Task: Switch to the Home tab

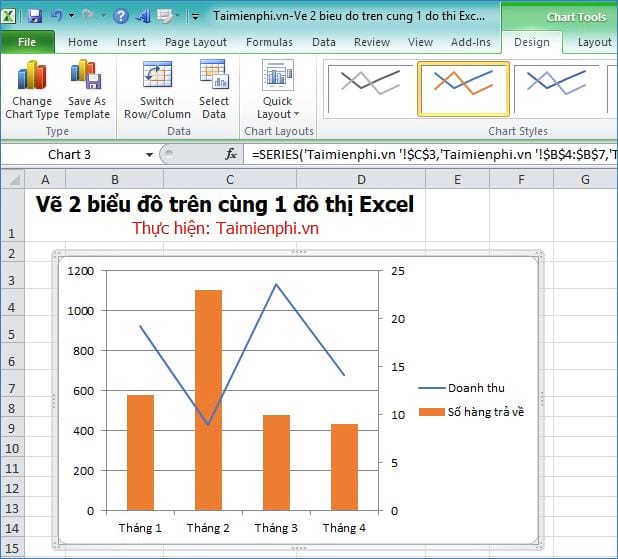Action: (83, 42)
